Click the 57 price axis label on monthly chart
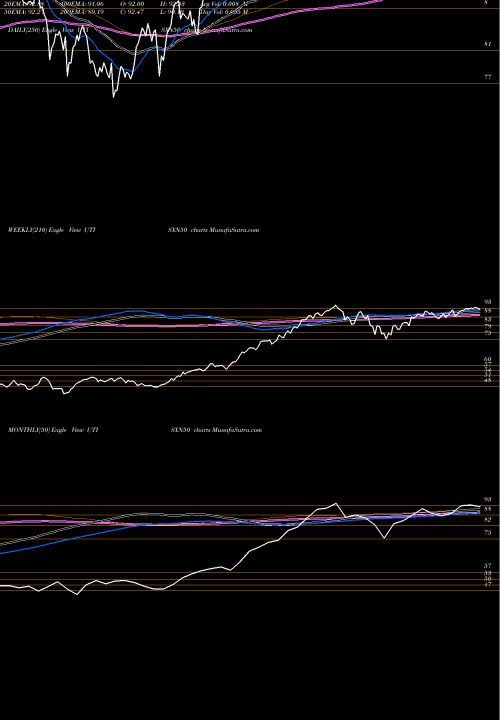The image size is (500, 720). pyautogui.click(x=488, y=566)
